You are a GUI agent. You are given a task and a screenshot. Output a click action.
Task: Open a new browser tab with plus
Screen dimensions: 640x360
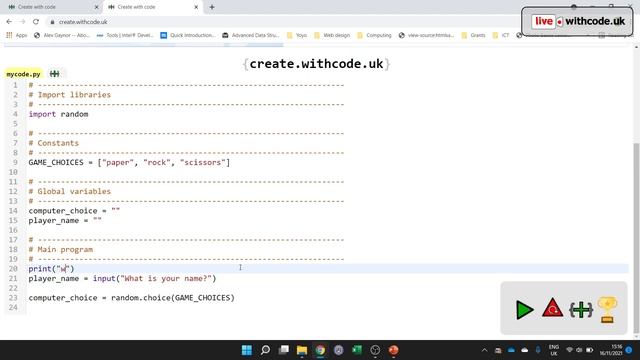coord(212,7)
